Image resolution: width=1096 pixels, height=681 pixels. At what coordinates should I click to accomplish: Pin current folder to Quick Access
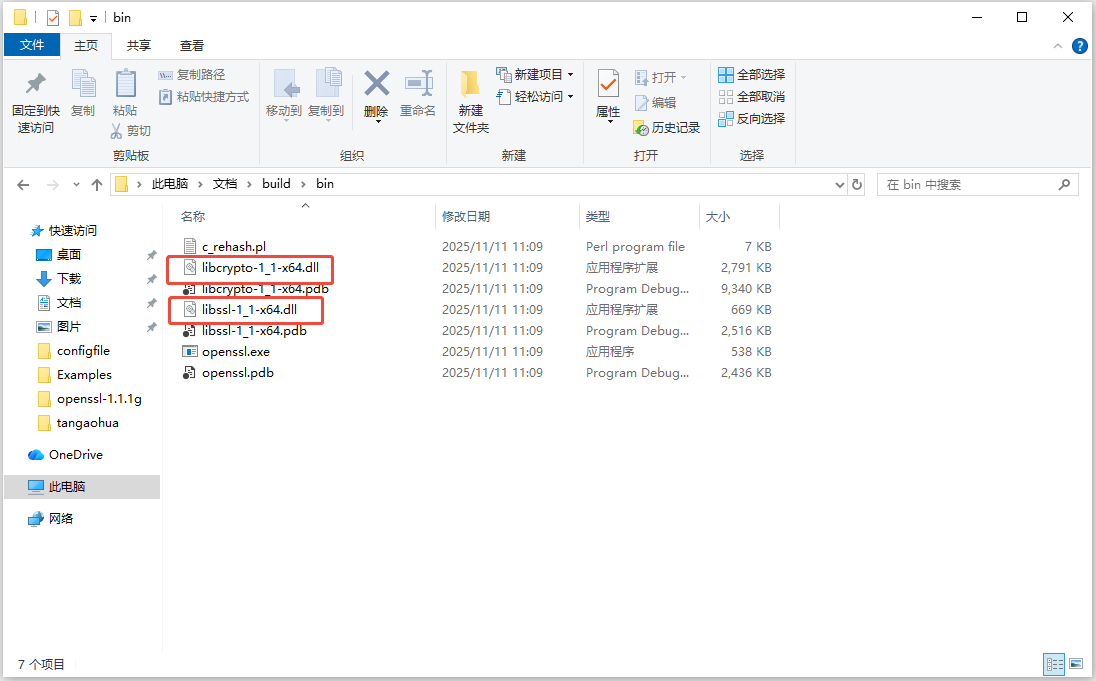tap(35, 98)
